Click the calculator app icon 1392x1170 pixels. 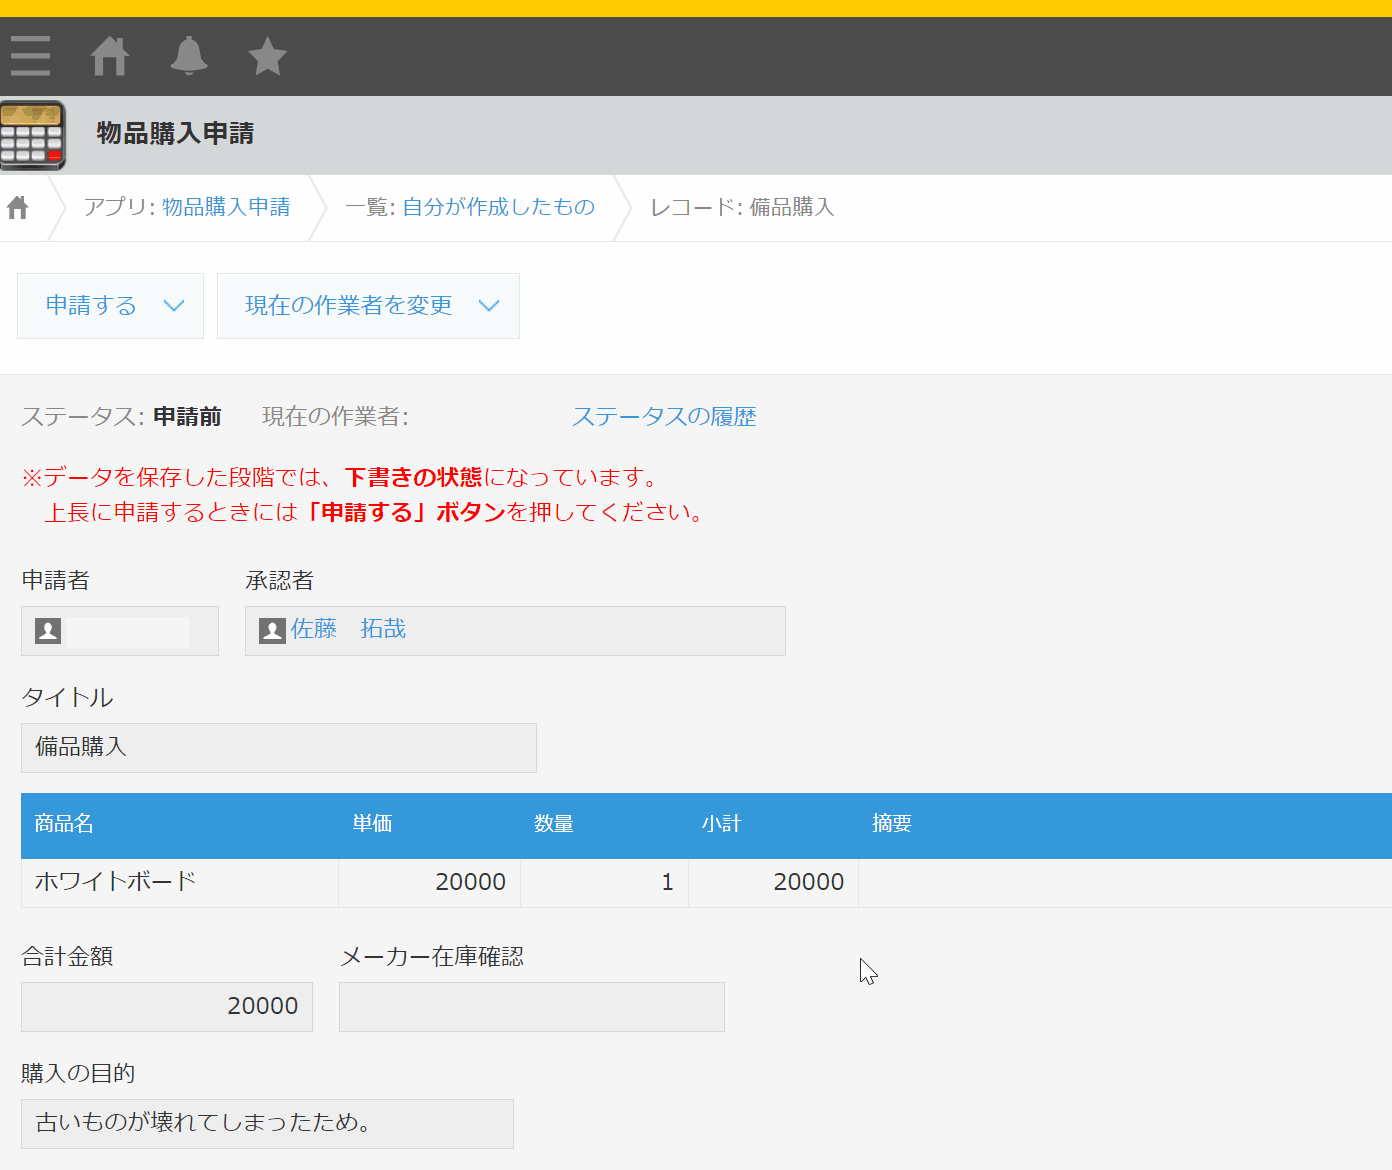point(33,135)
